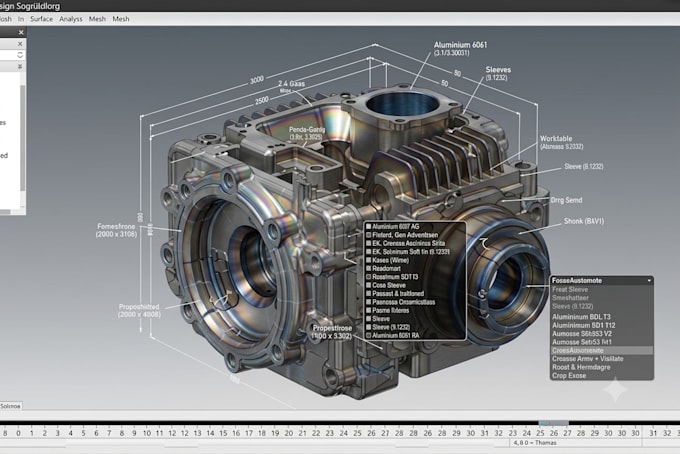Click the Shonk (BAV1) callout label

(584, 221)
